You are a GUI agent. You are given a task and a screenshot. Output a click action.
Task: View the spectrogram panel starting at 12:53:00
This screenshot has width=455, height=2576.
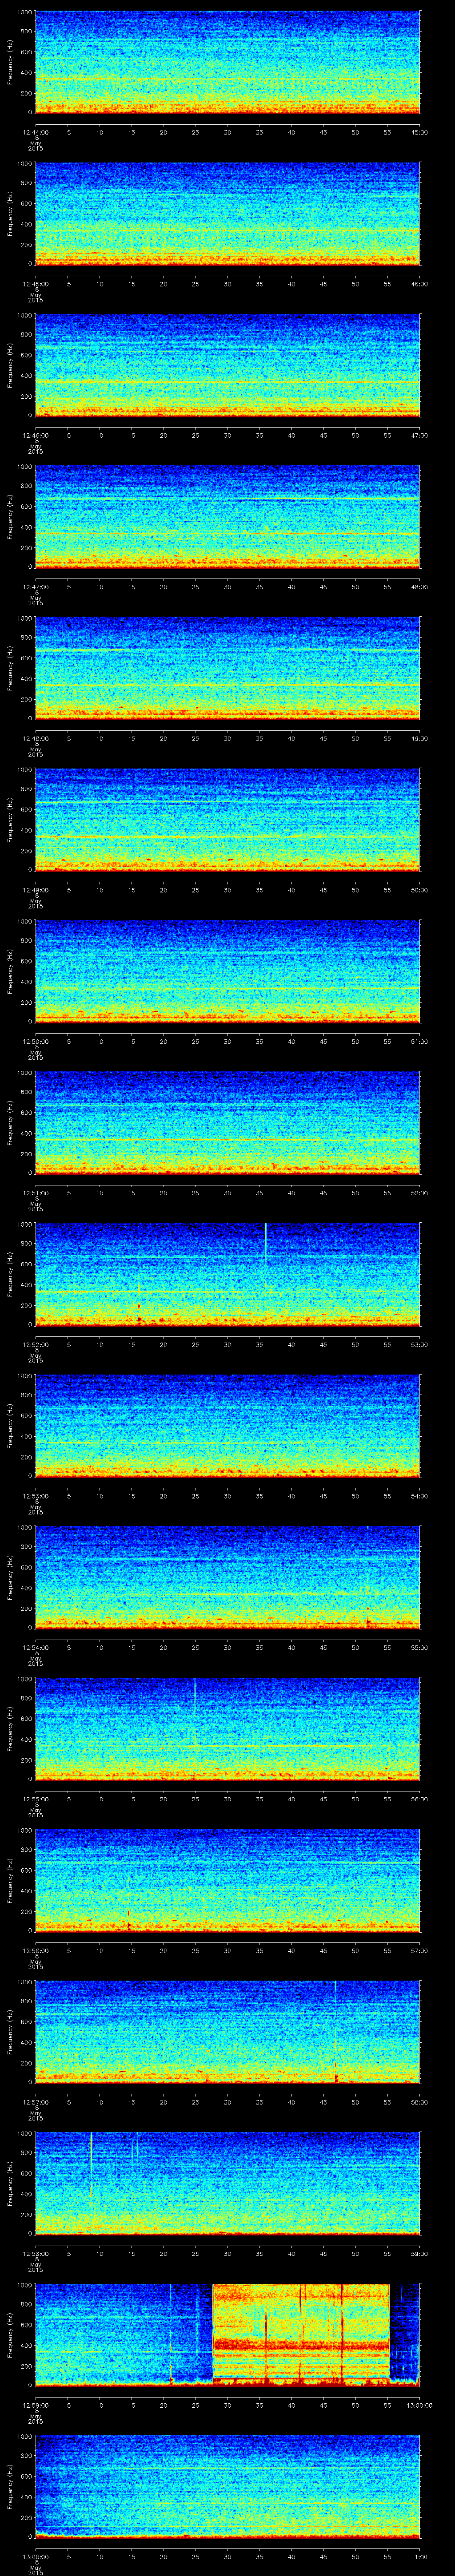[227, 1426]
